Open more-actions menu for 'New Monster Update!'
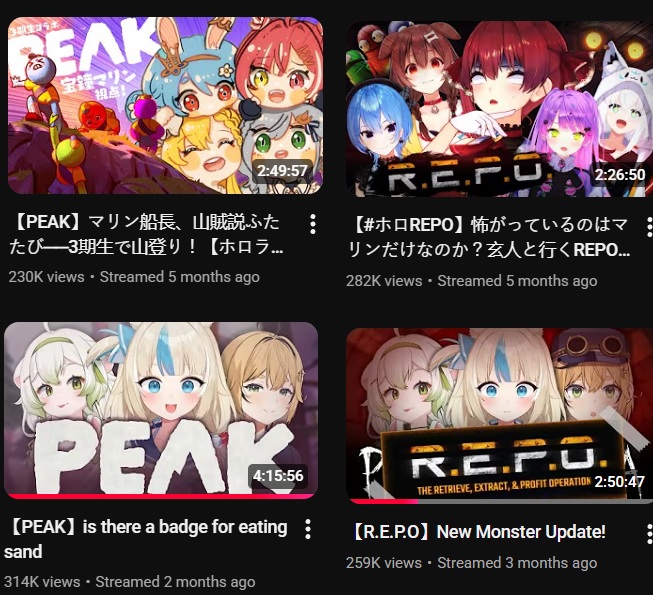The image size is (653, 595). pyautogui.click(x=649, y=534)
